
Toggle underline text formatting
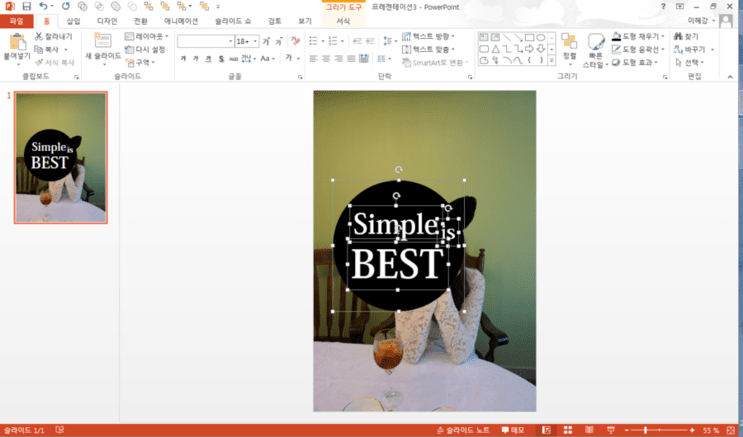tap(208, 59)
